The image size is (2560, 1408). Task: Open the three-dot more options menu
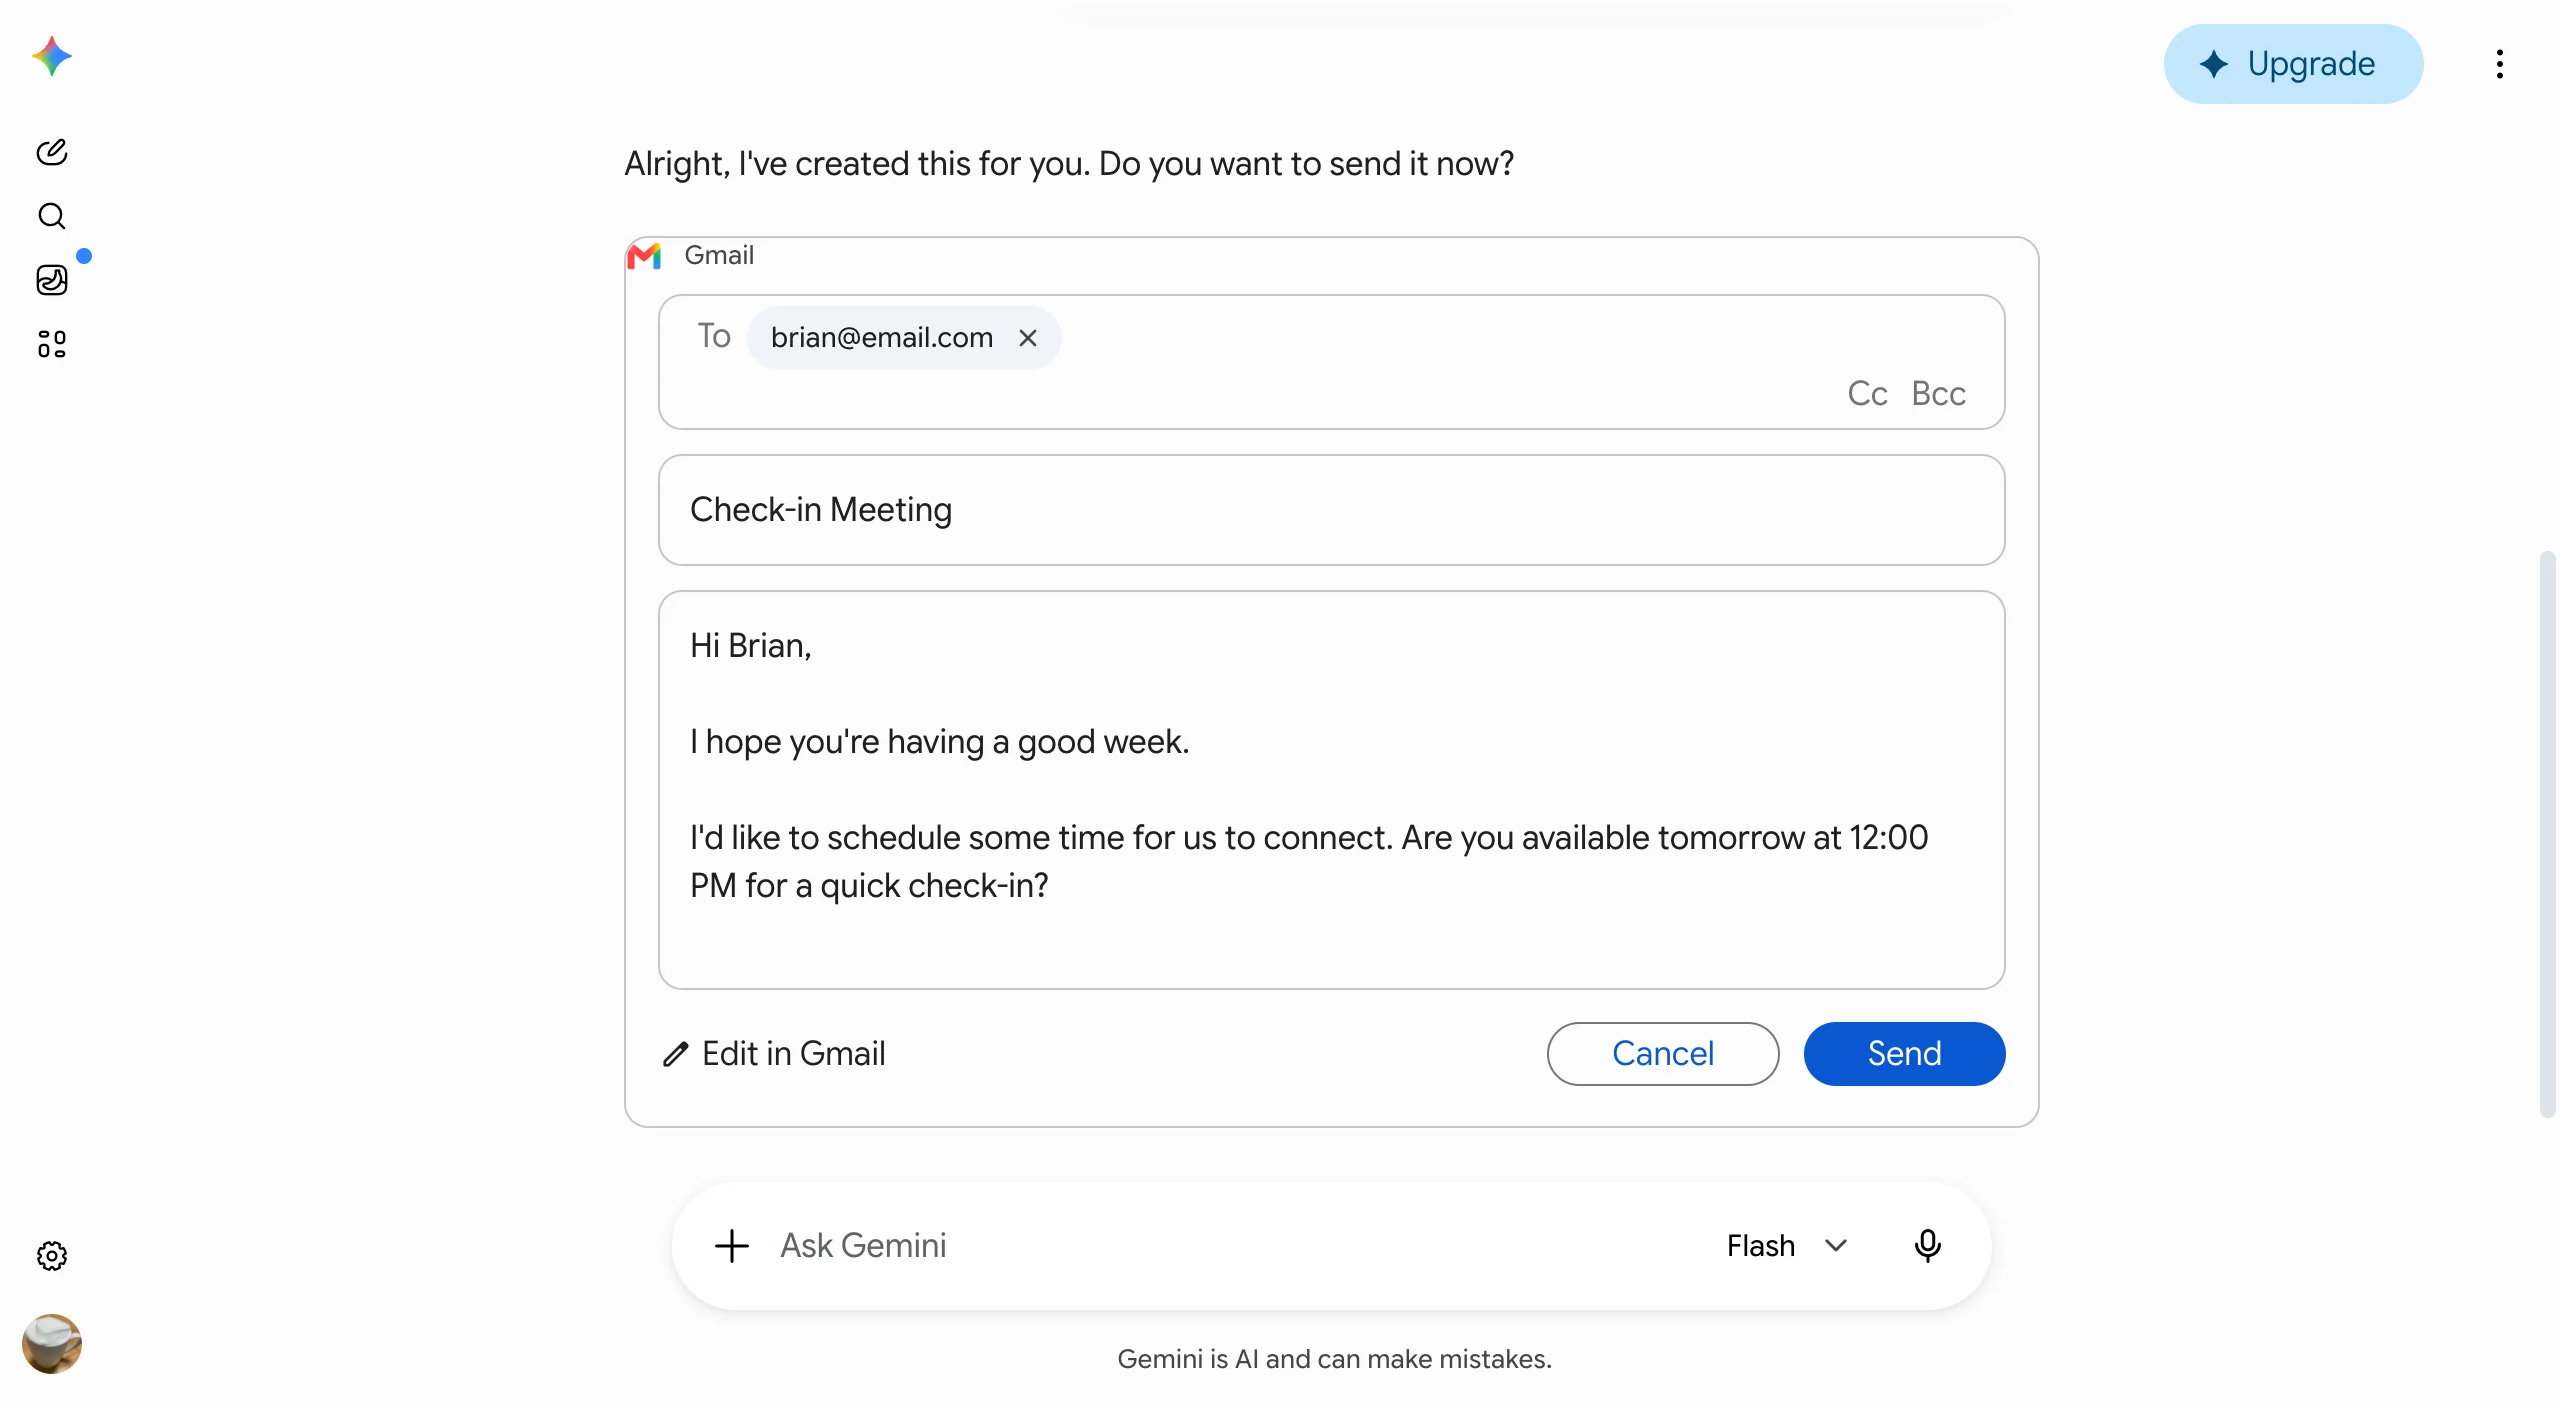pyautogui.click(x=2500, y=64)
